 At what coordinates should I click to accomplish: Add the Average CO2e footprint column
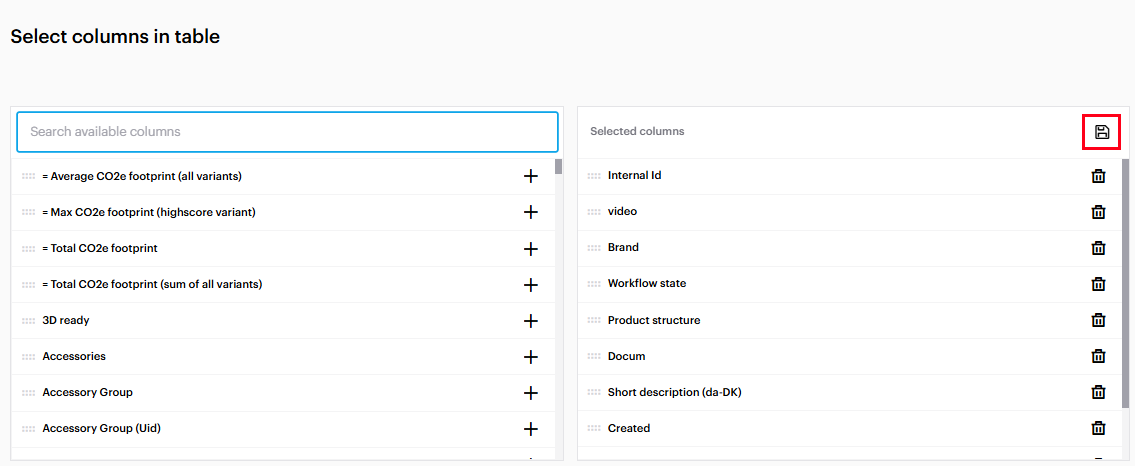pos(530,176)
